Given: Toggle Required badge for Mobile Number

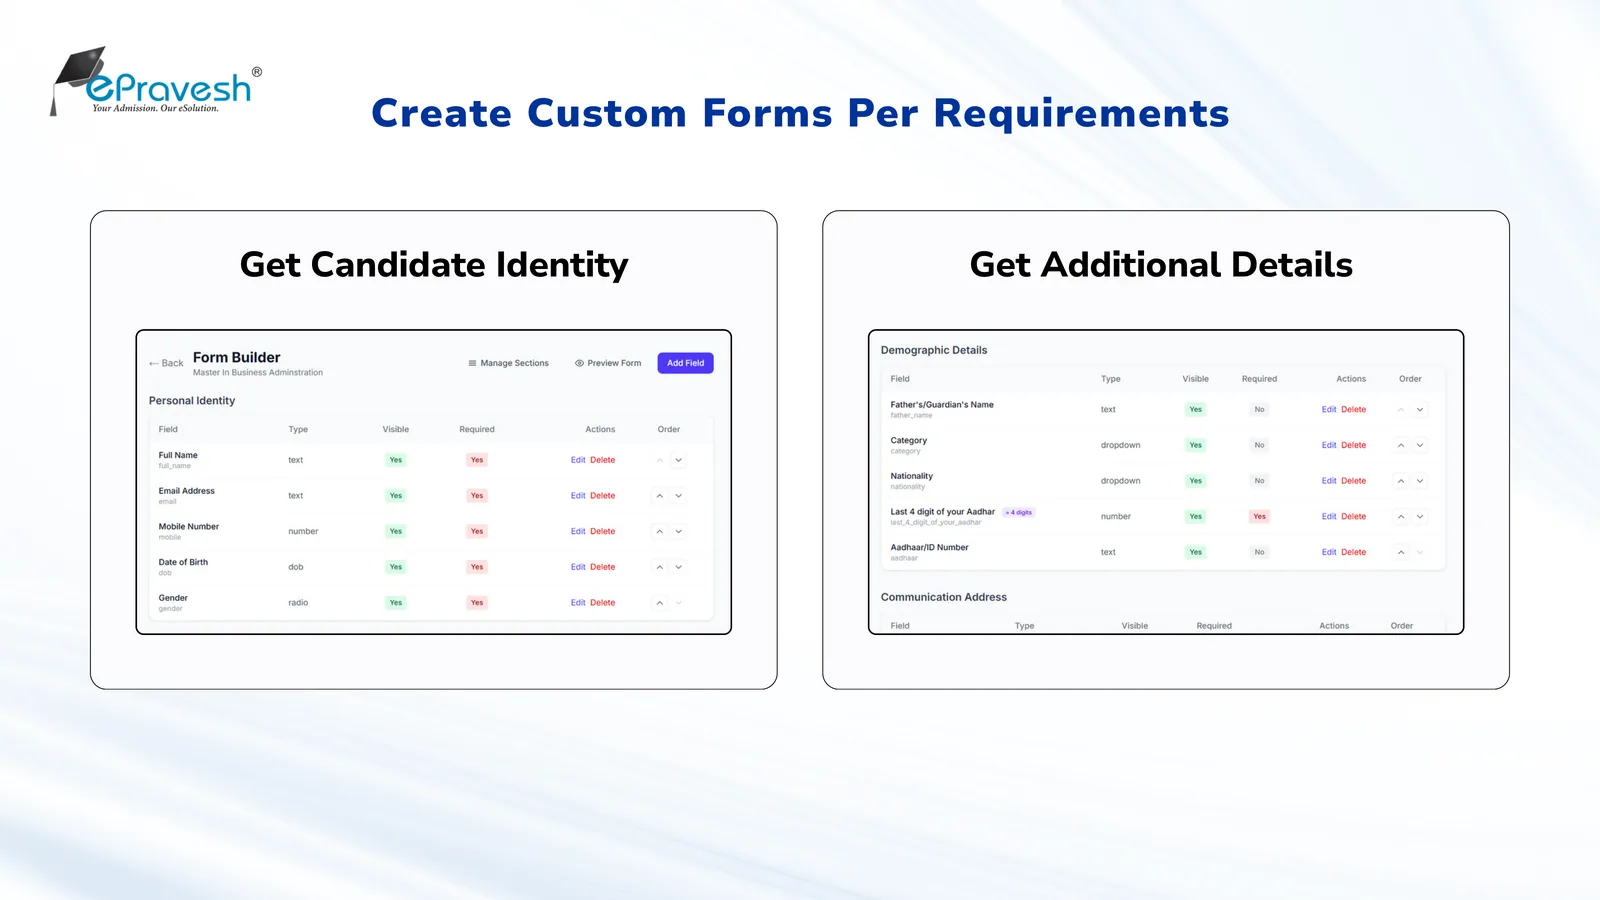Looking at the screenshot, I should (477, 531).
